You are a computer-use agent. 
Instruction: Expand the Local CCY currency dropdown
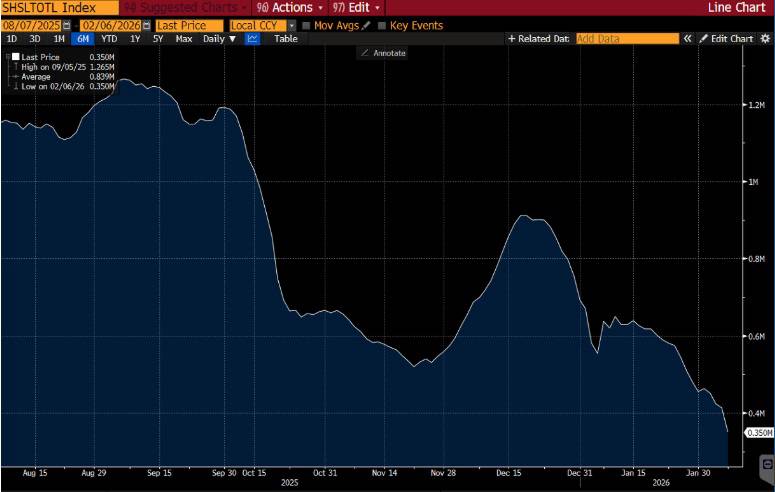tap(292, 26)
